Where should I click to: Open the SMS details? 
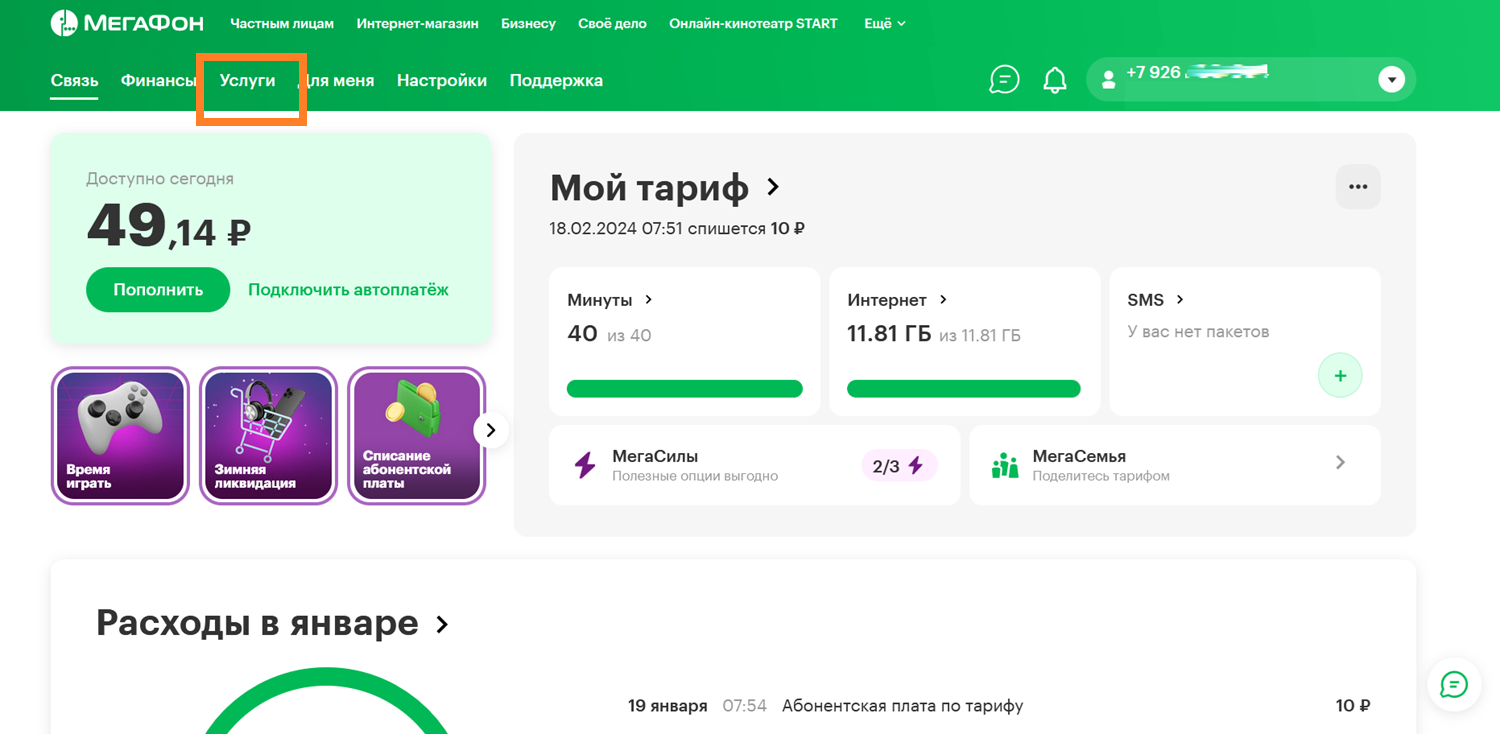pyautogui.click(x=1156, y=300)
